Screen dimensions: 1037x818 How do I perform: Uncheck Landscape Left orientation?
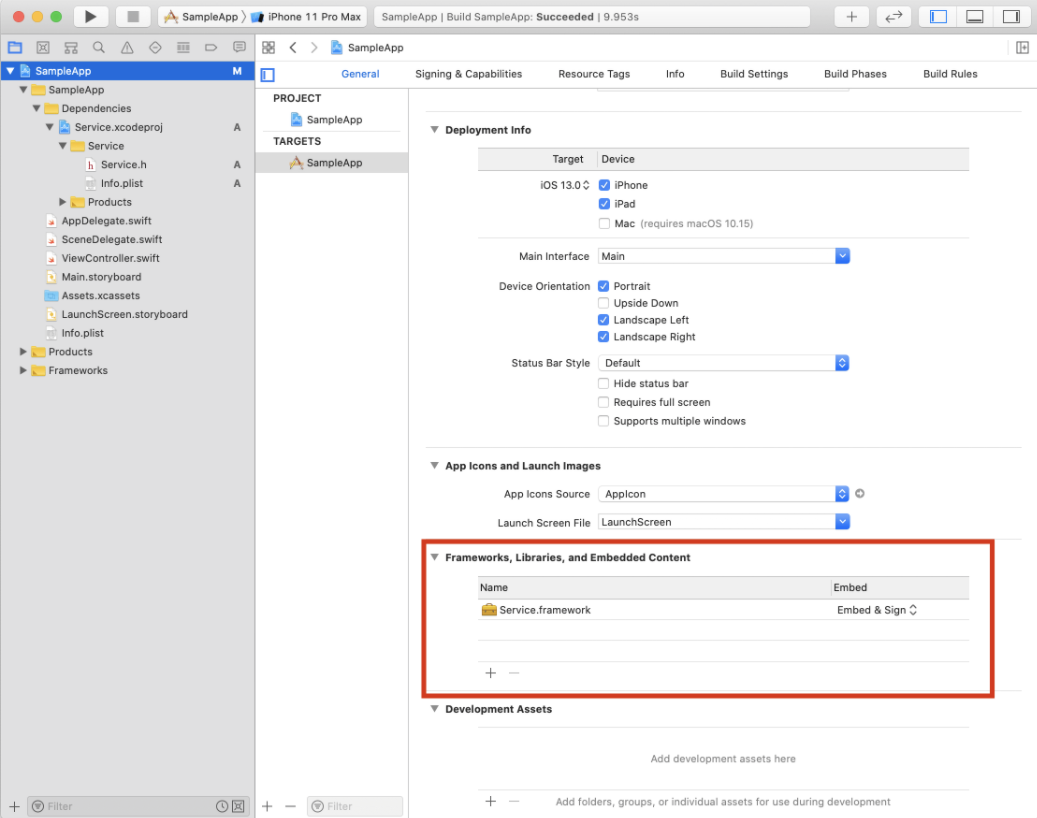tap(603, 320)
